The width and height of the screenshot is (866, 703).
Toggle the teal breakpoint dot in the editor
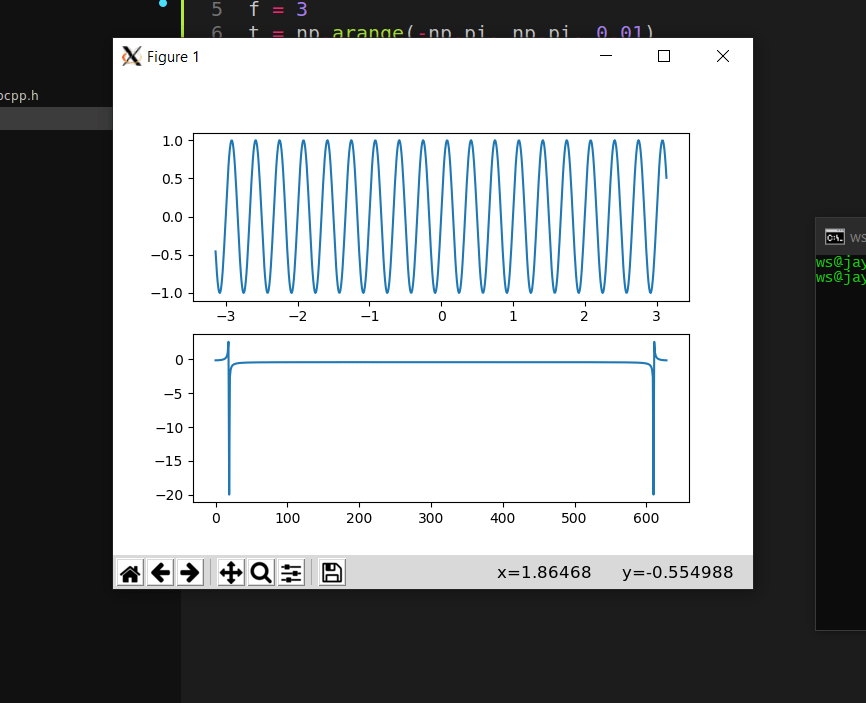[x=163, y=4]
